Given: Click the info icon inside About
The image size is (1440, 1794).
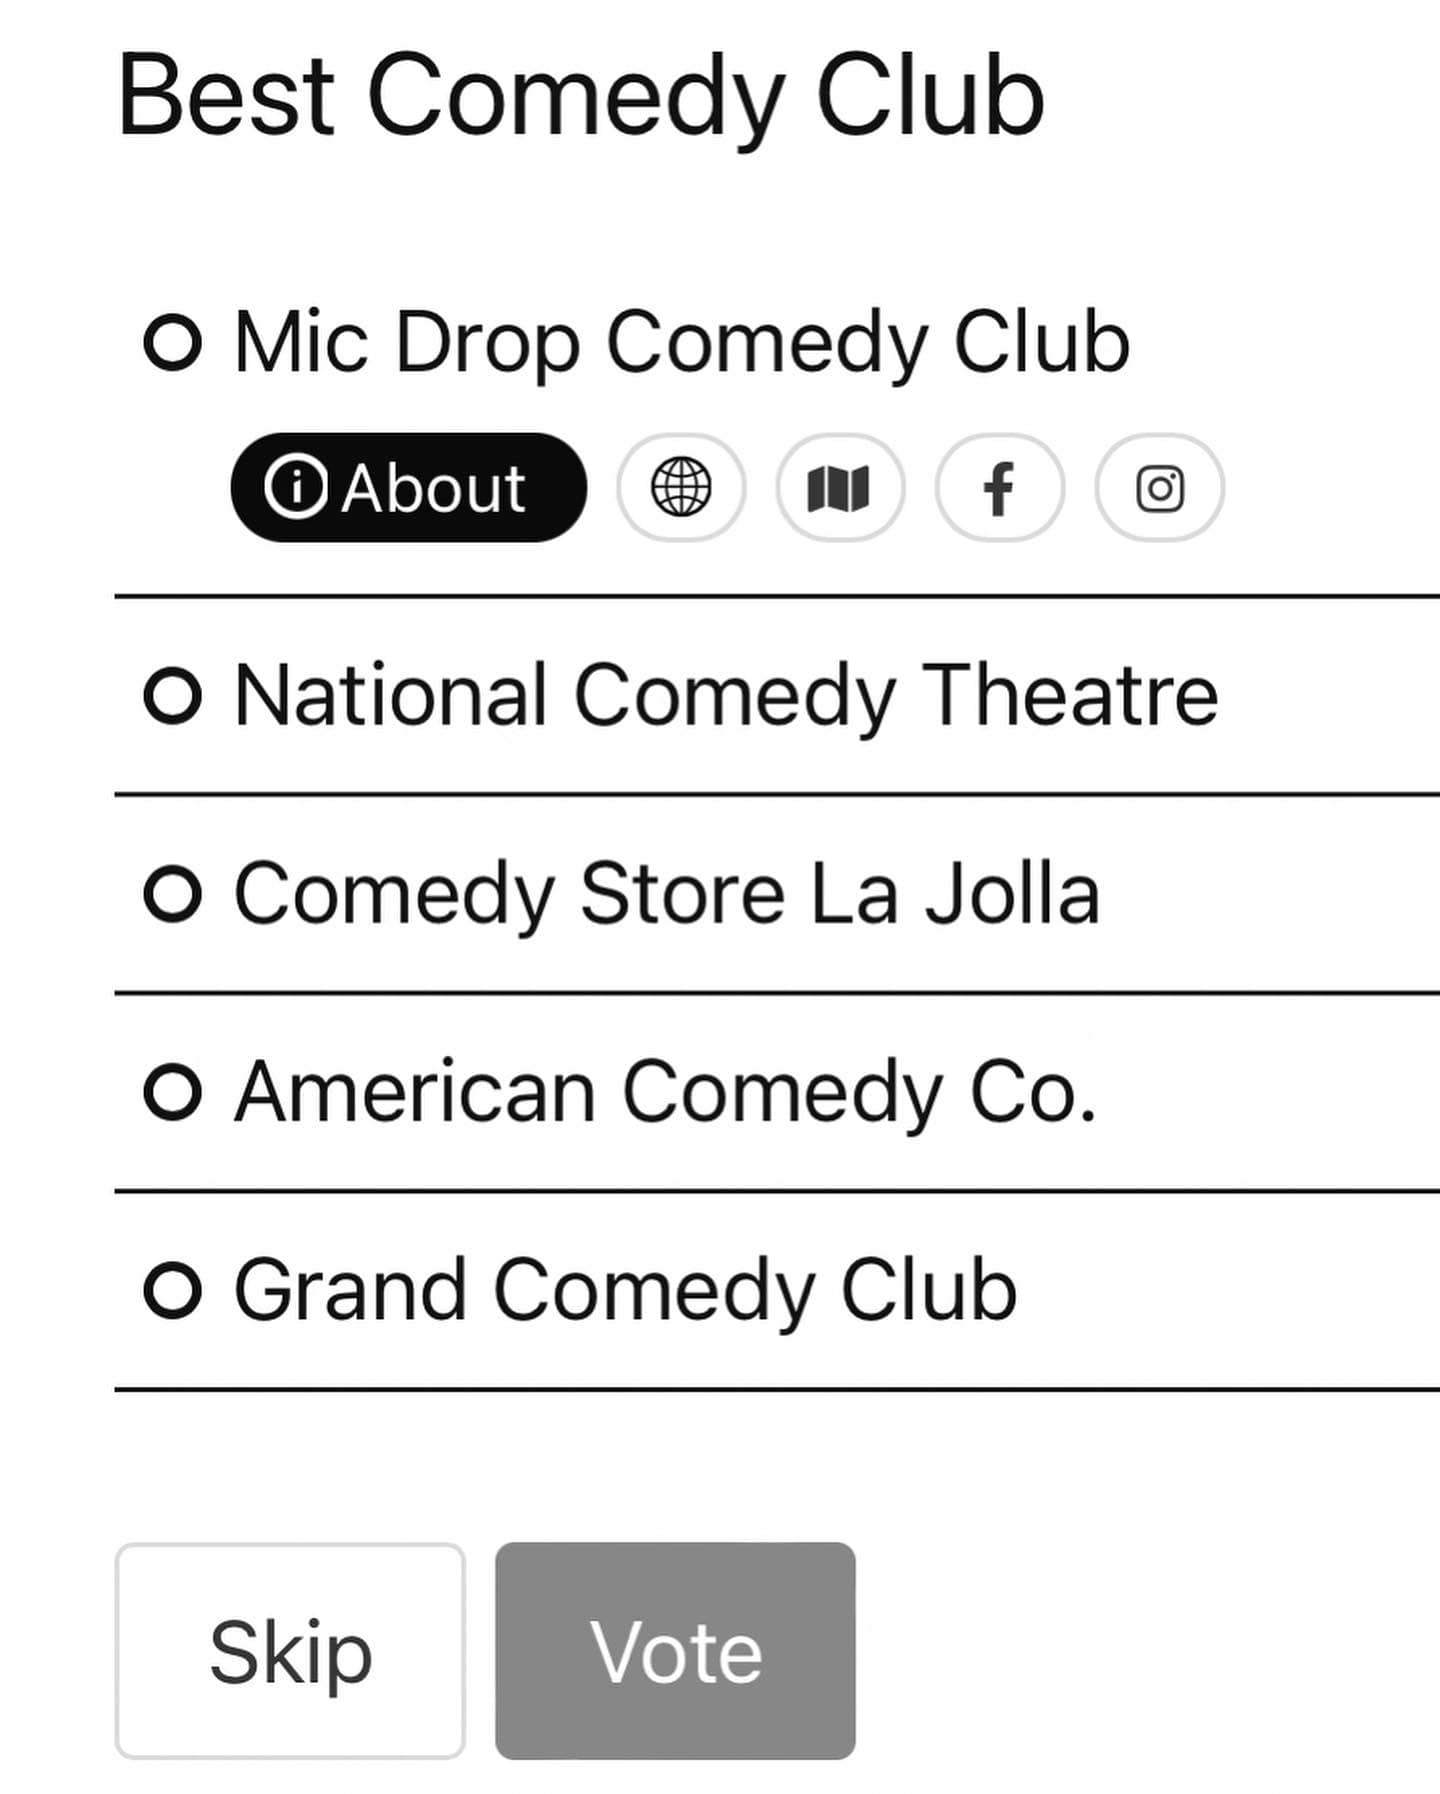Looking at the screenshot, I should coord(295,487).
